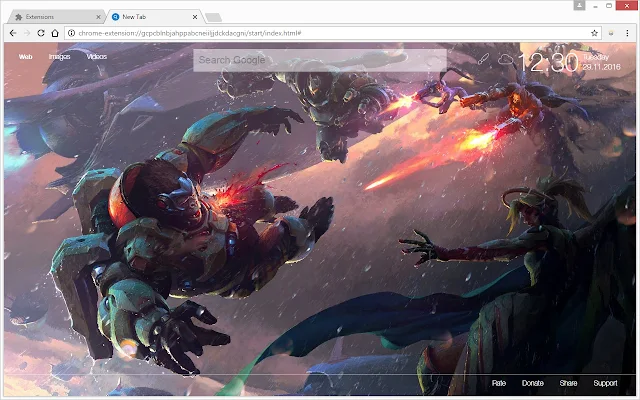Go back with the browser back arrow
Viewport: 640px width, 400px height.
(13, 33)
